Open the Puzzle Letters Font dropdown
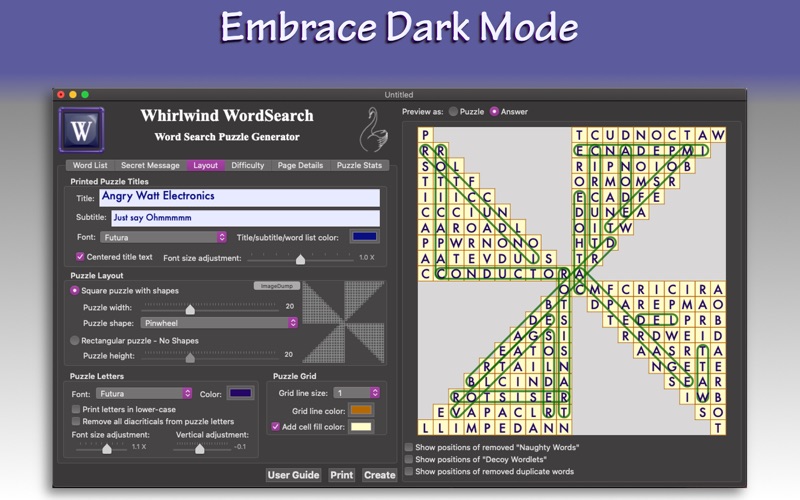800x500 pixels. coord(144,393)
